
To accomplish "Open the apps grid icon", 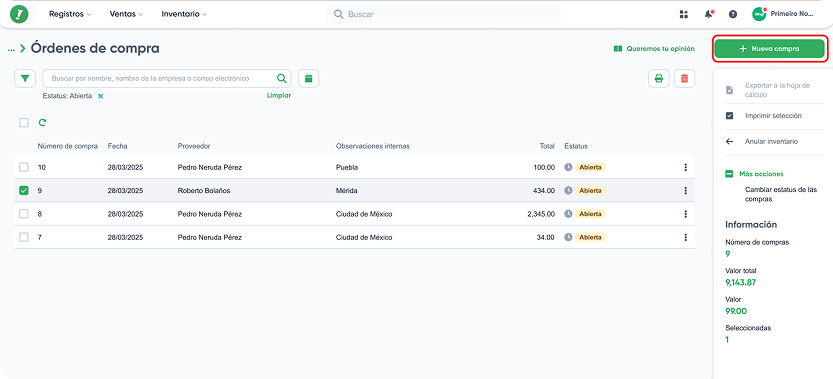I will (x=684, y=14).
